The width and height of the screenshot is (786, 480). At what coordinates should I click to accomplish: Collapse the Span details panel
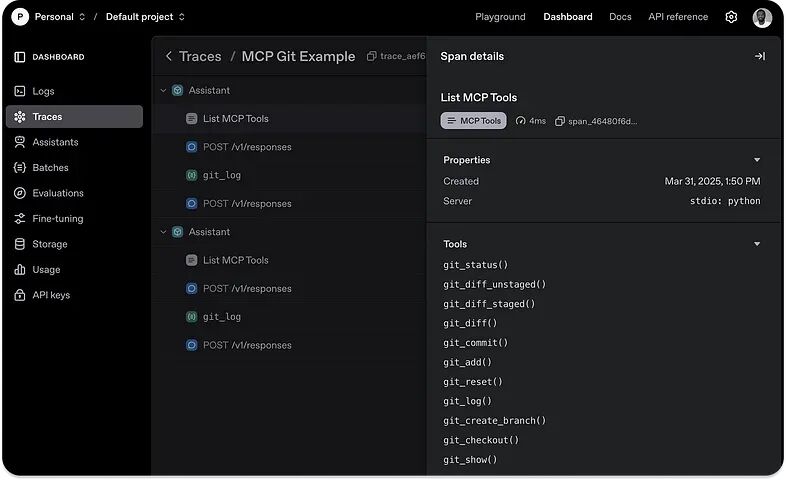point(759,56)
